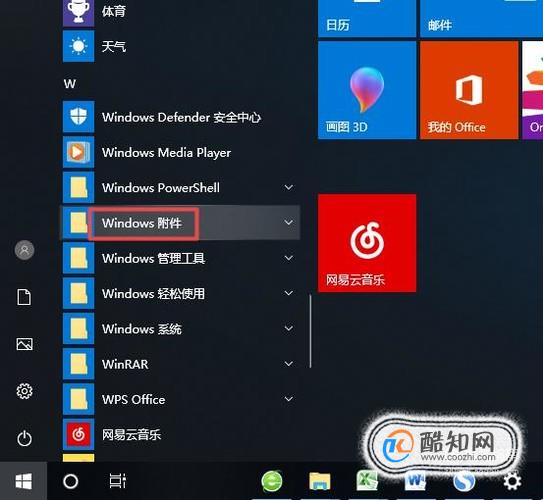
Task: Click the WPS Office folder icon
Action: [78, 399]
